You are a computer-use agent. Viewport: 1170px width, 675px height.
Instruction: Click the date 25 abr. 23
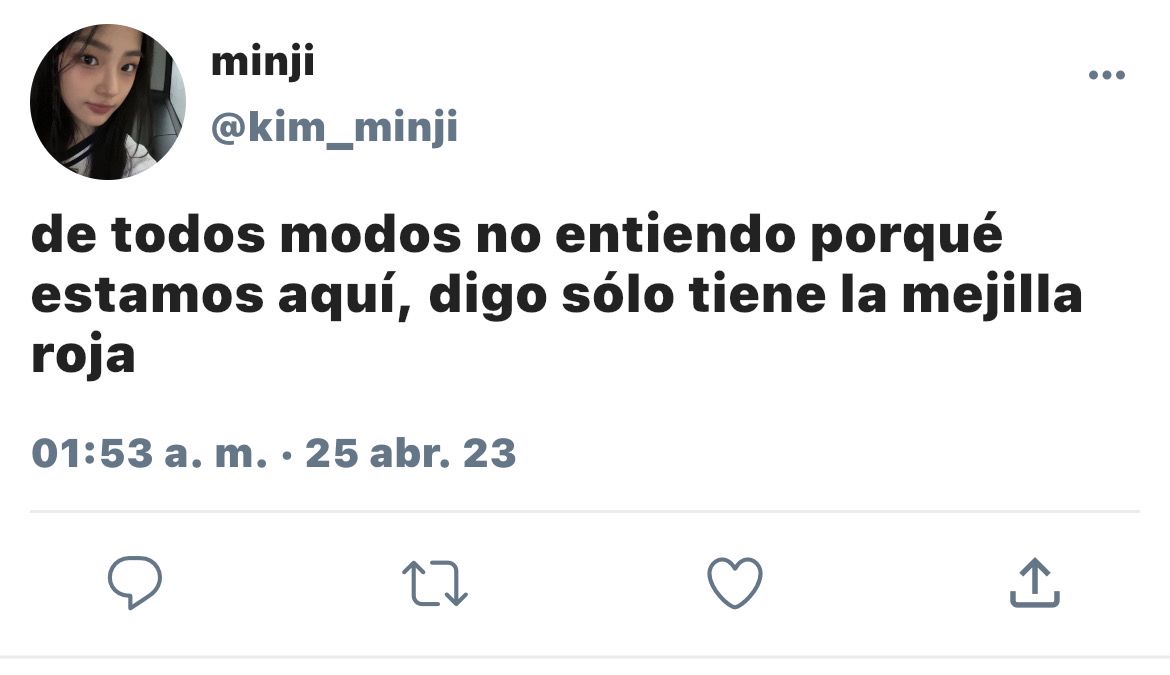pos(410,453)
